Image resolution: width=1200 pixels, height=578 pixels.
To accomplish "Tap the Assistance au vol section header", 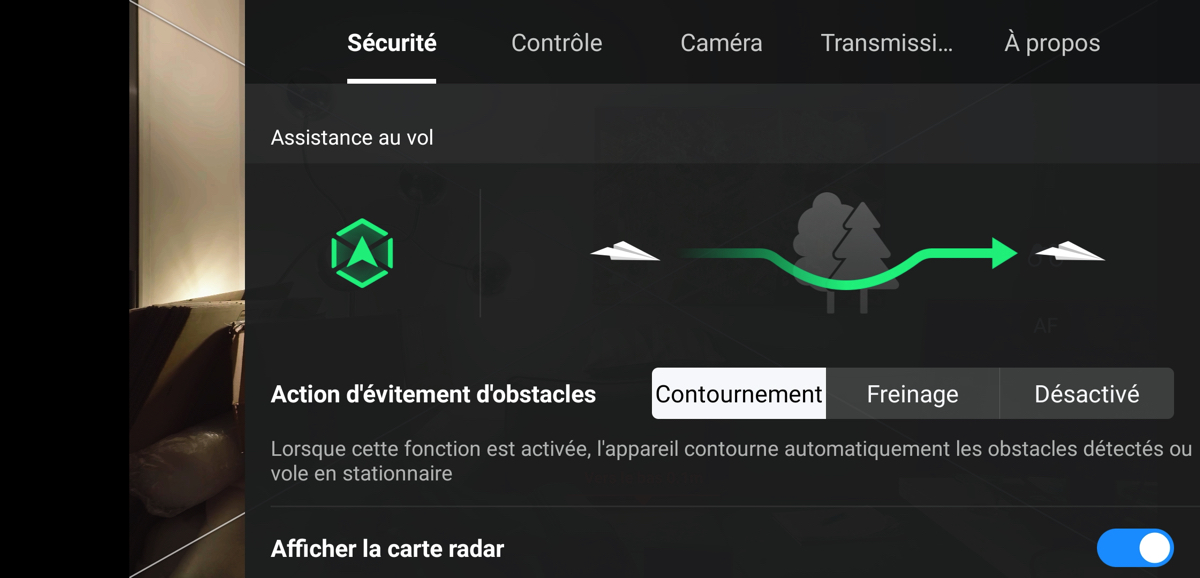I will tap(352, 138).
